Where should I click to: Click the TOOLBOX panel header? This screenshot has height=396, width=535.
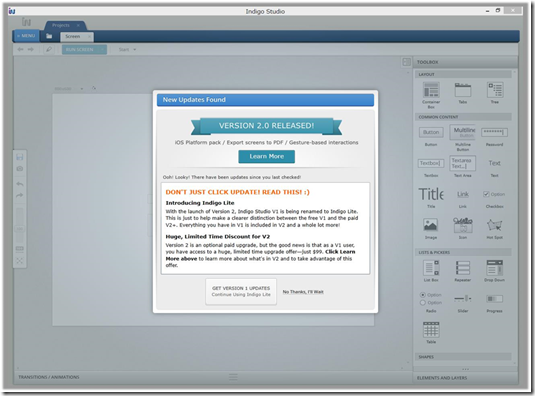(x=465, y=62)
